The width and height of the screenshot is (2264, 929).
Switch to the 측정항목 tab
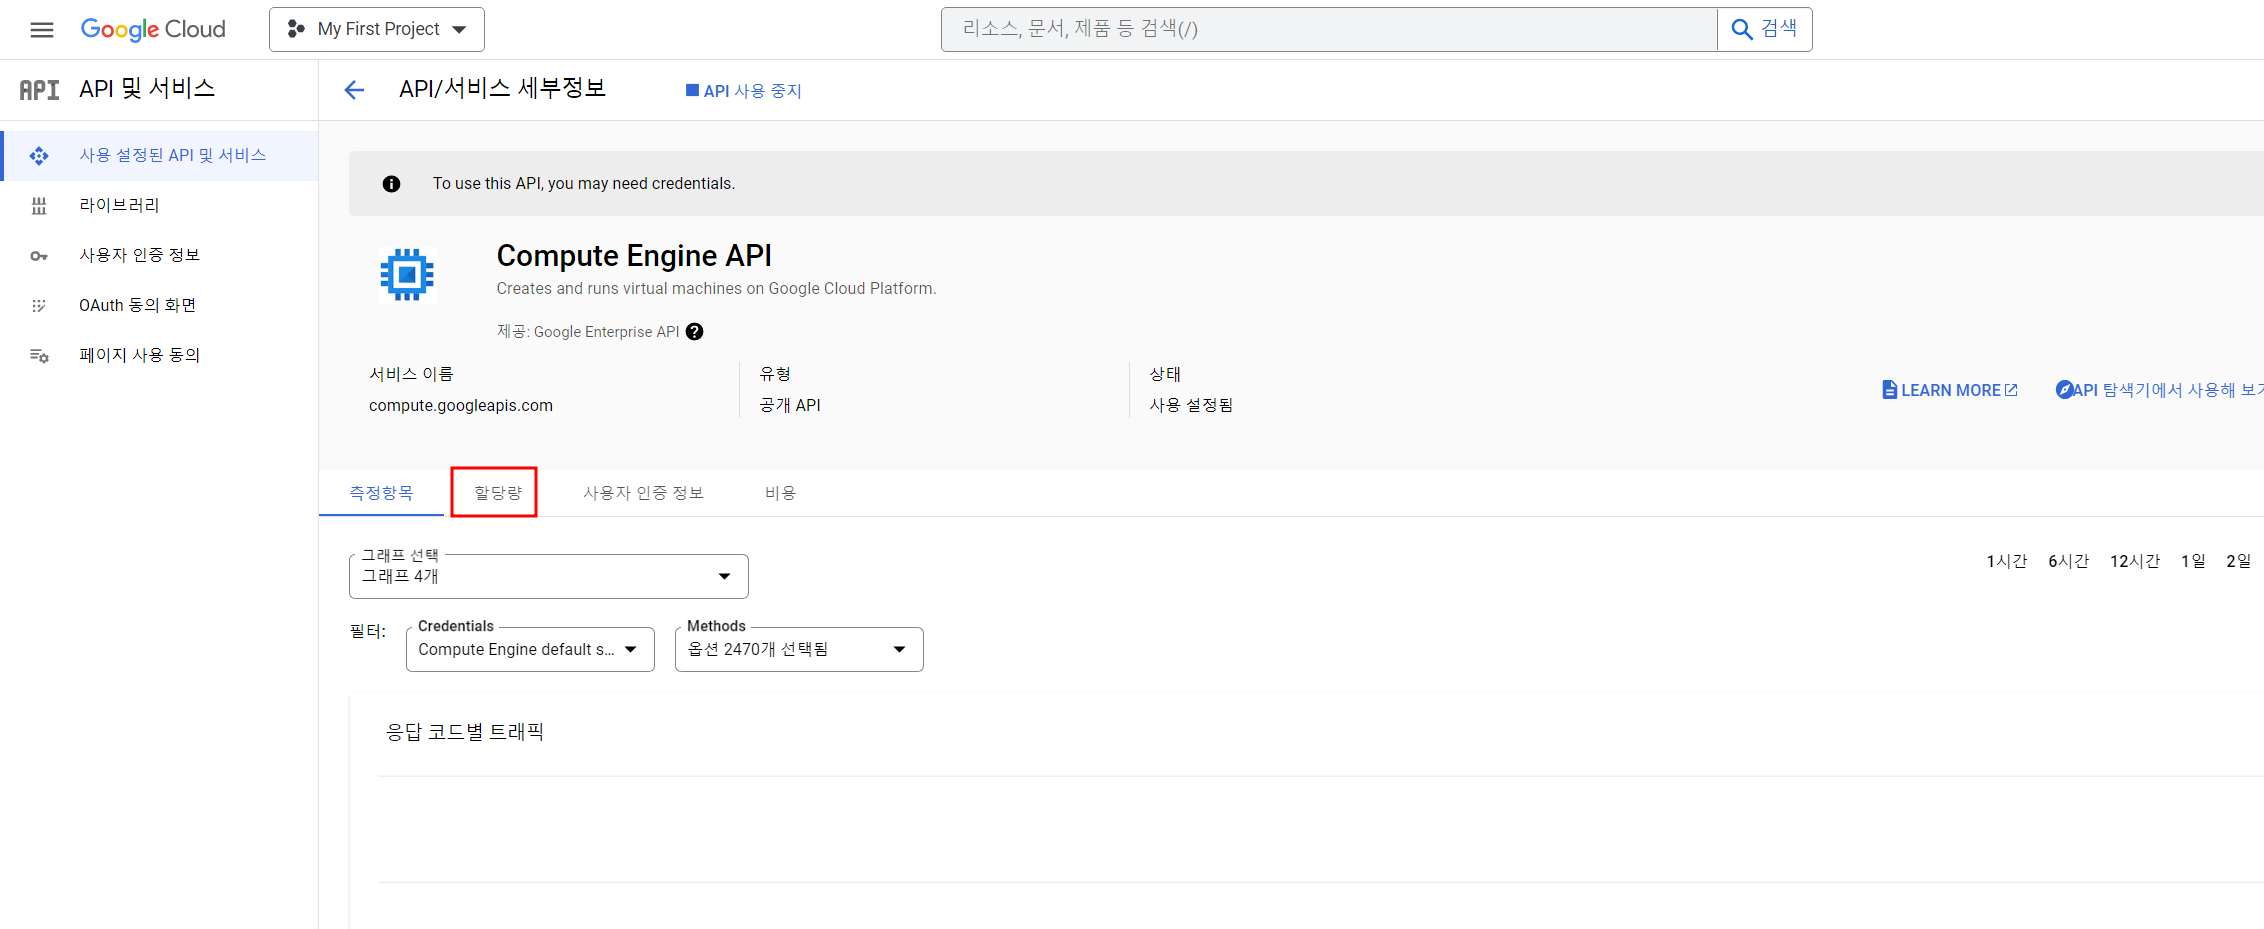coord(381,493)
